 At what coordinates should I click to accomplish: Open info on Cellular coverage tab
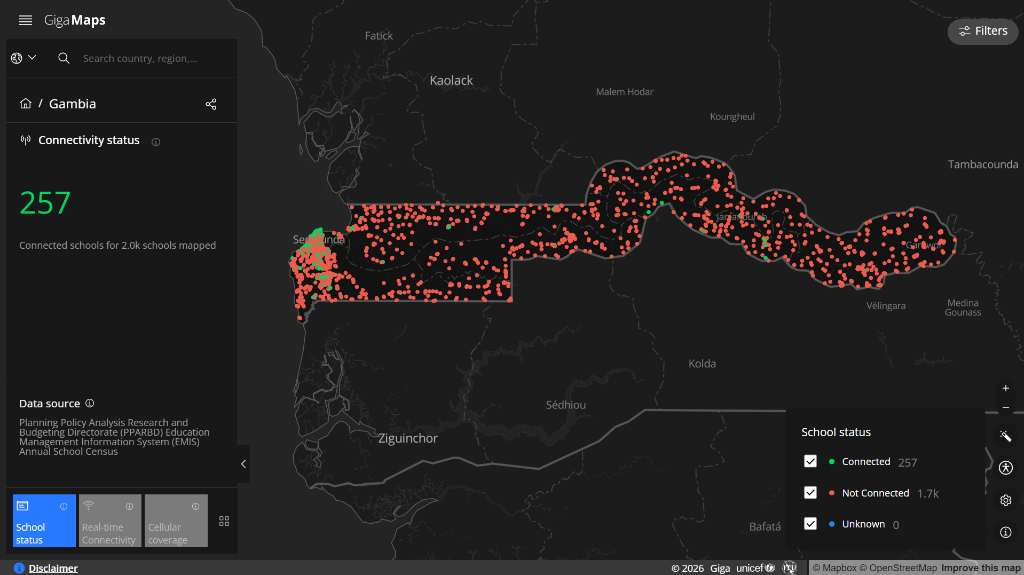(195, 506)
